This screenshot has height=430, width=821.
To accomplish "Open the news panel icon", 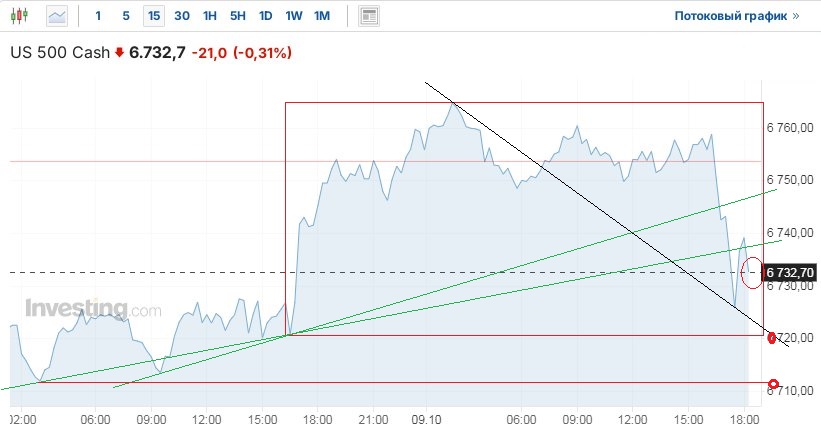I will pyautogui.click(x=369, y=16).
